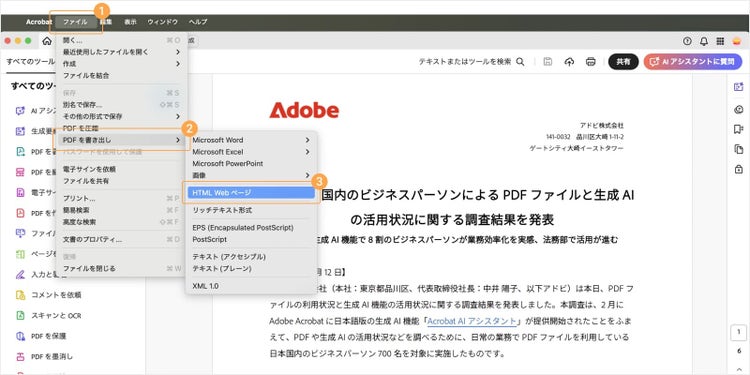Image resolution: width=750 pixels, height=375 pixels.
Task: Click the help question mark icon
Action: click(687, 41)
